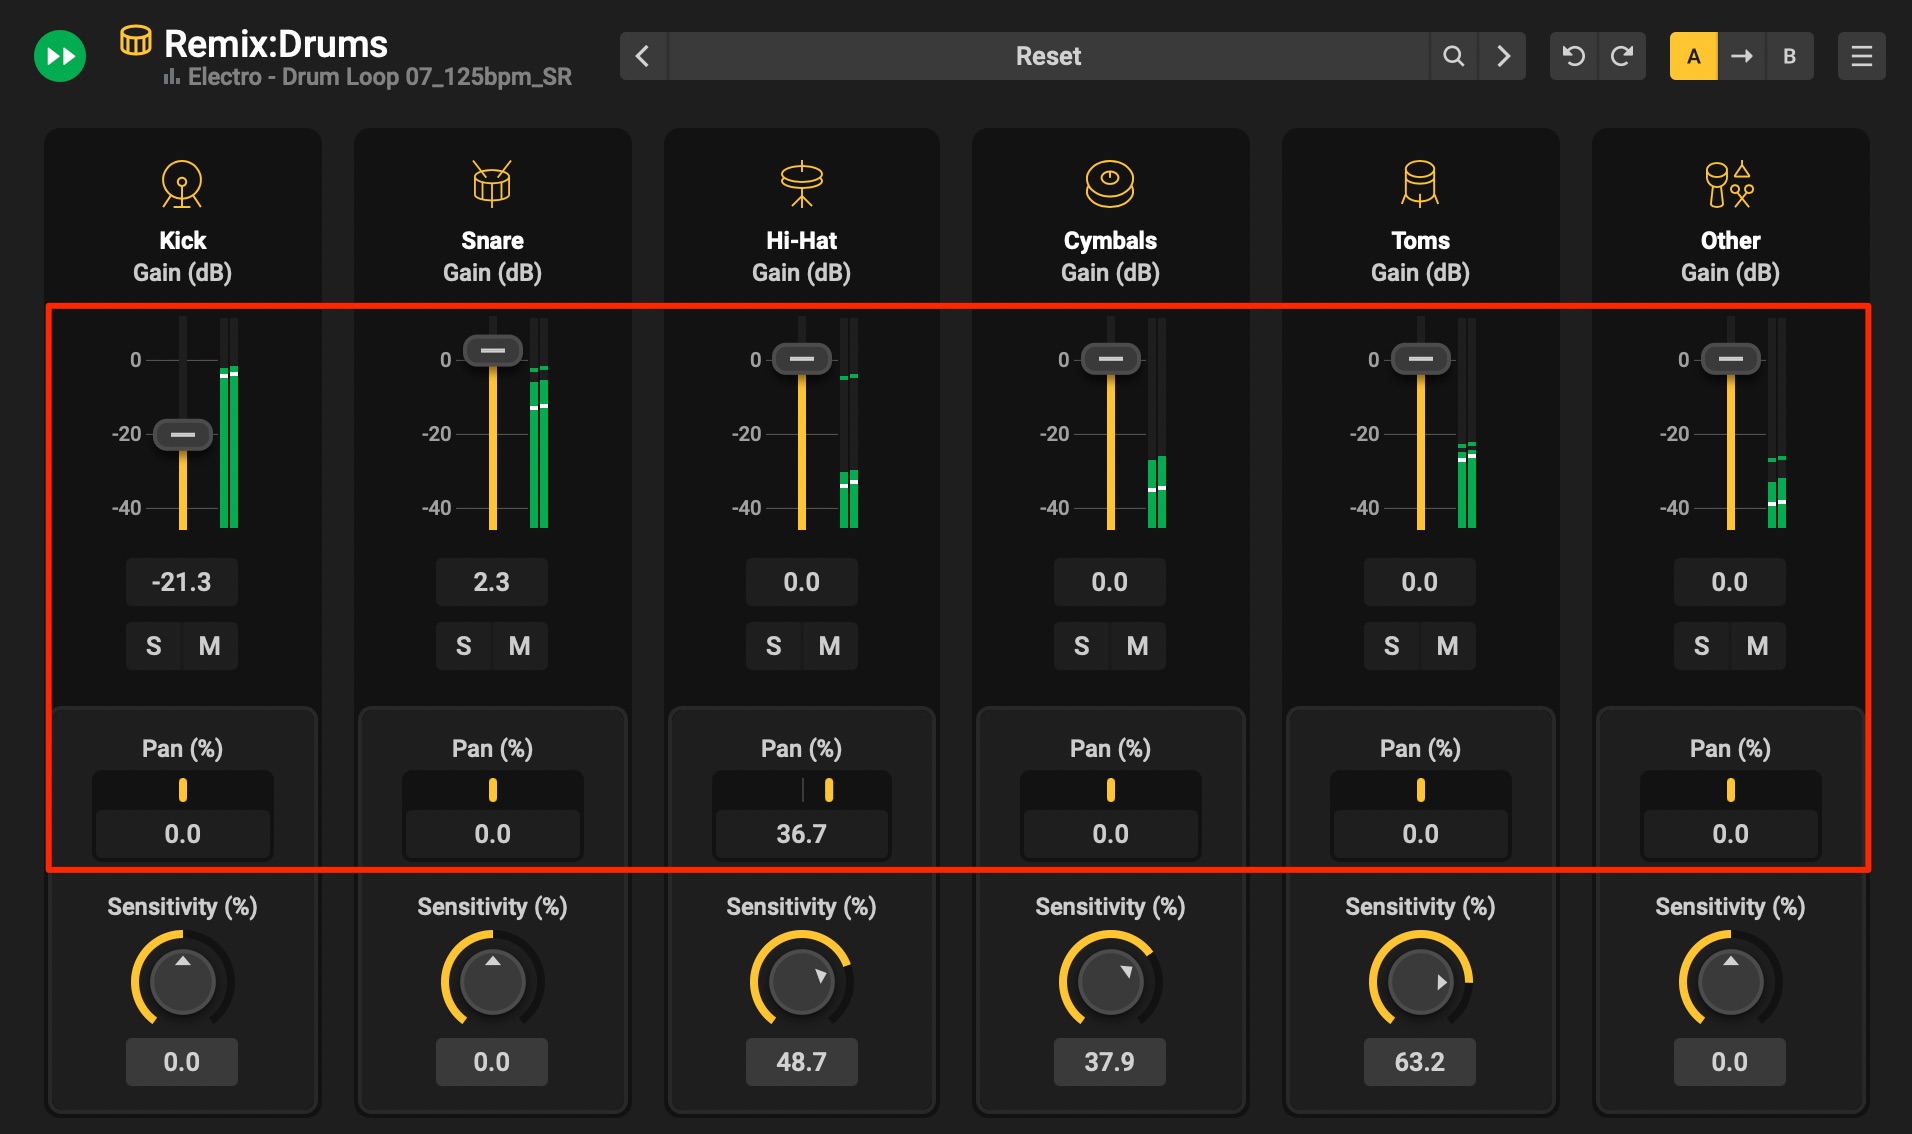Copy state A to B arrow

[1742, 56]
